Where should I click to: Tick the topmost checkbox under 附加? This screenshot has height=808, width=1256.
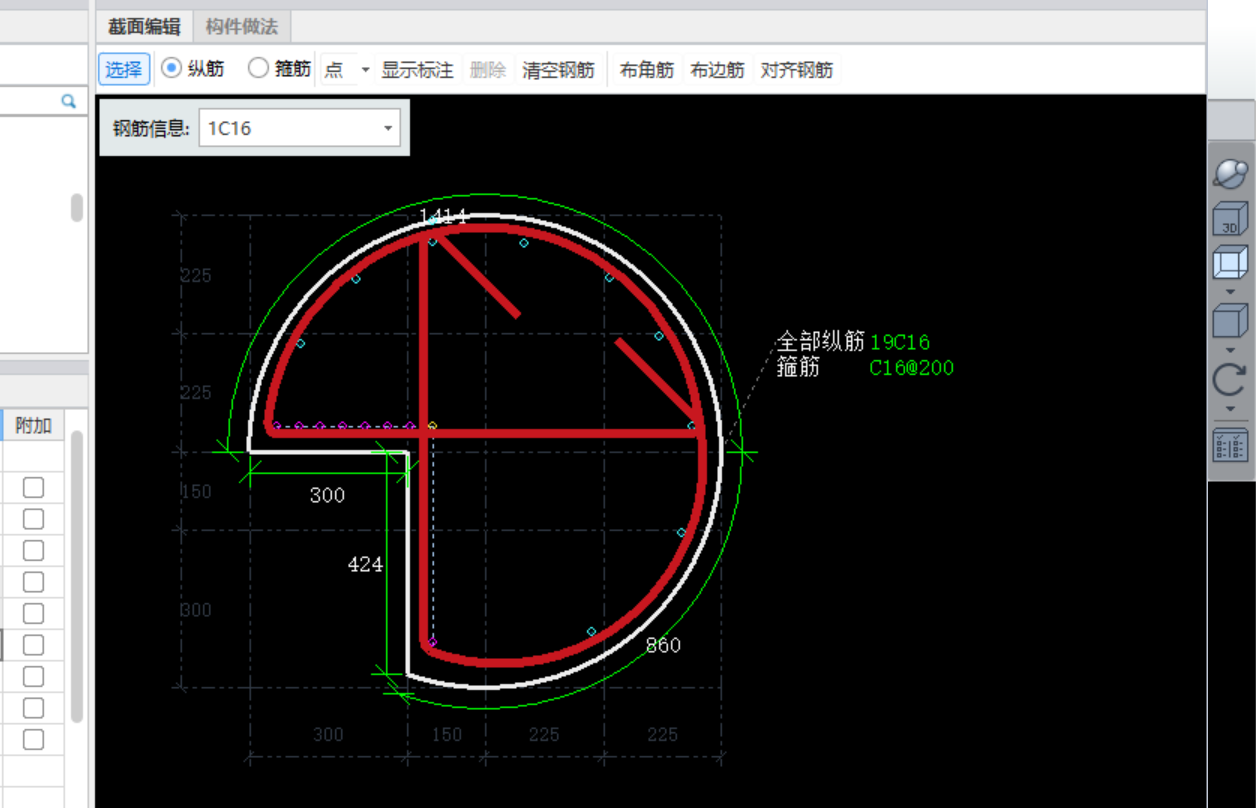[x=34, y=487]
